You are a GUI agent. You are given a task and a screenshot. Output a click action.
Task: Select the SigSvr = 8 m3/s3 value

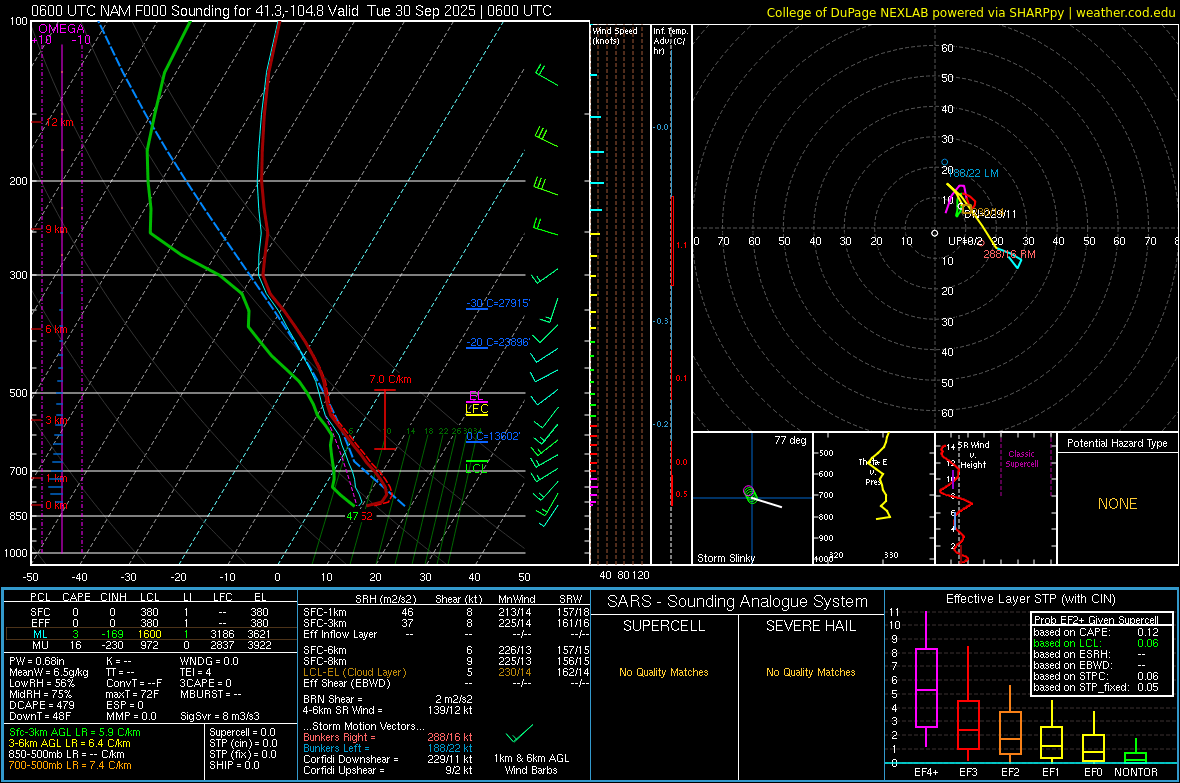pos(220,716)
